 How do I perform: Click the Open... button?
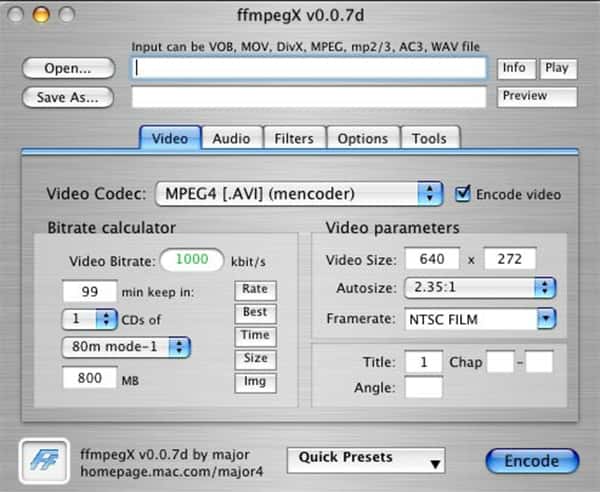pyautogui.click(x=67, y=69)
